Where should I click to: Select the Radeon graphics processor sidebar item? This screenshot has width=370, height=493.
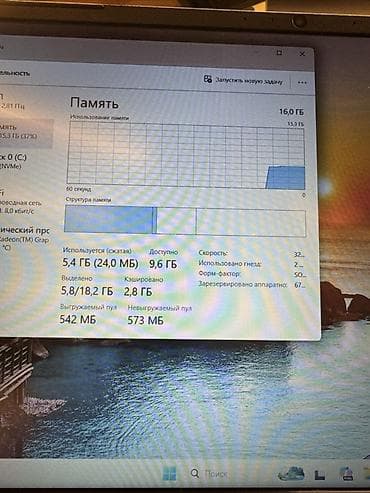pos(25,239)
